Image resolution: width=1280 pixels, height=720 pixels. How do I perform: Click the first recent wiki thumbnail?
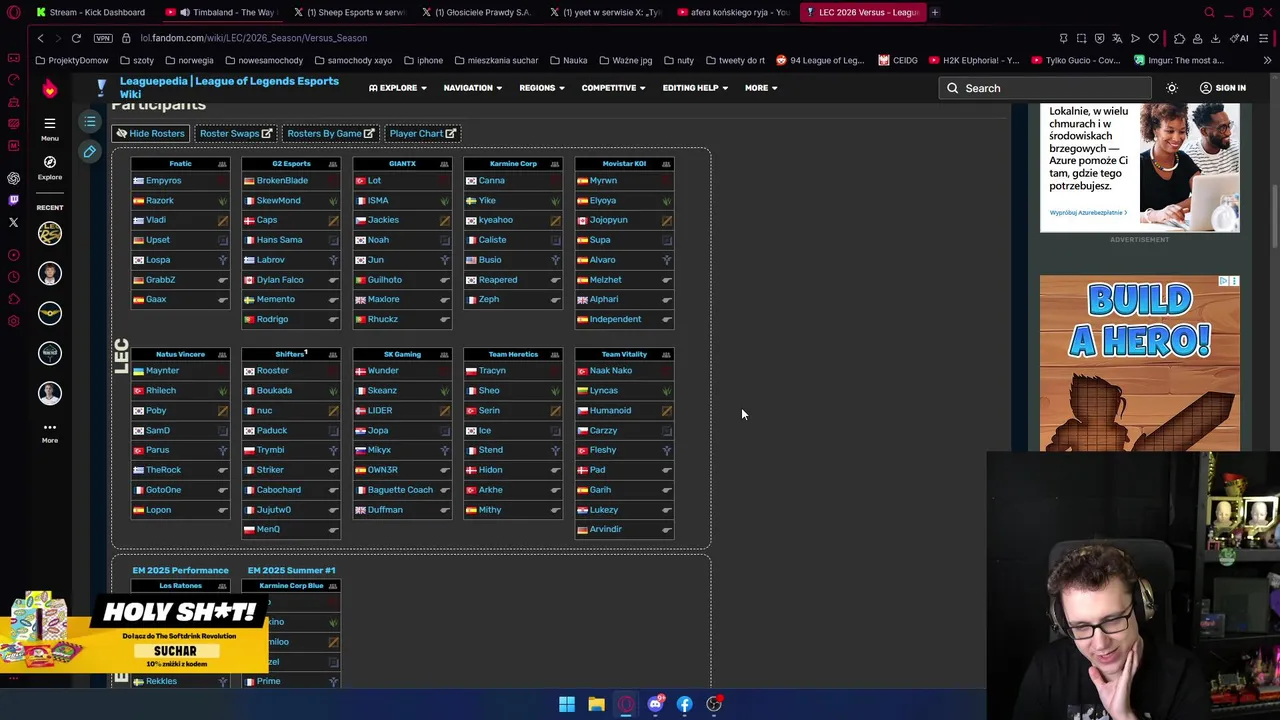tap(49, 233)
